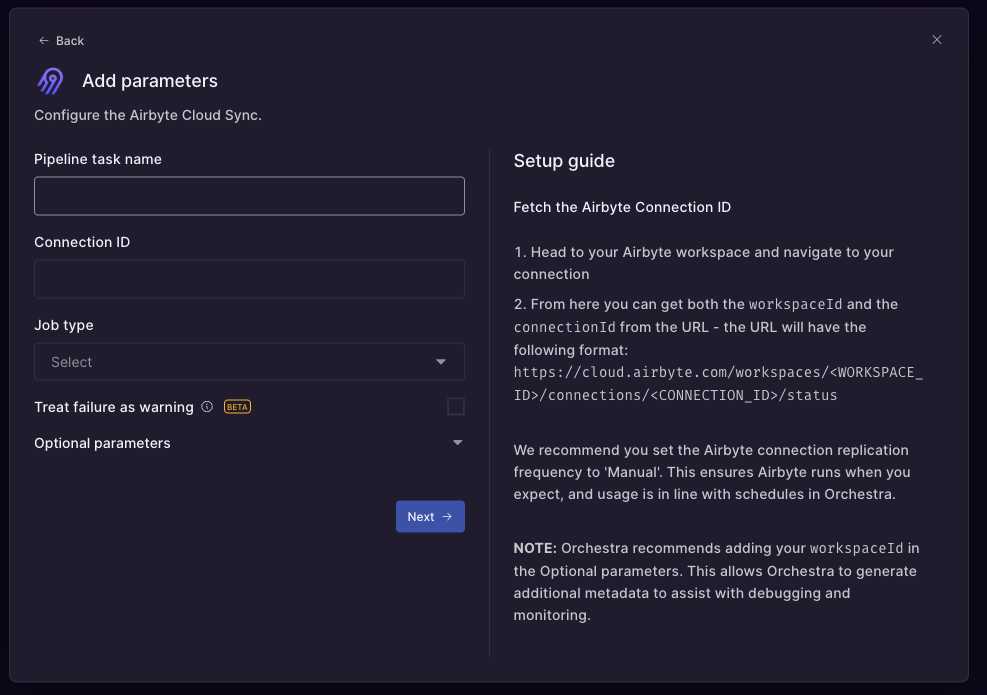The width and height of the screenshot is (987, 695).
Task: Click the BETA badge
Action: click(237, 407)
